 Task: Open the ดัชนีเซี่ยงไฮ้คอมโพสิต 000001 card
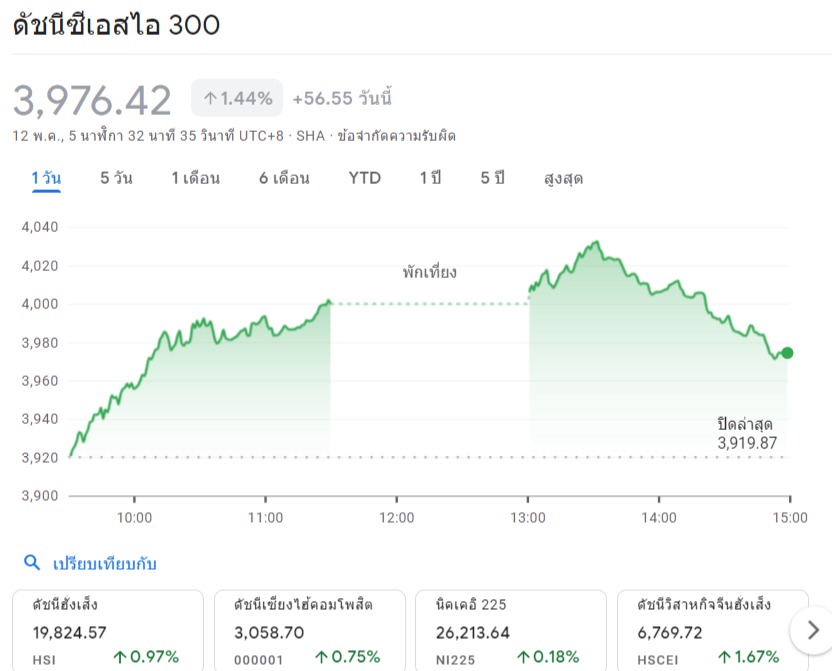tap(309, 630)
